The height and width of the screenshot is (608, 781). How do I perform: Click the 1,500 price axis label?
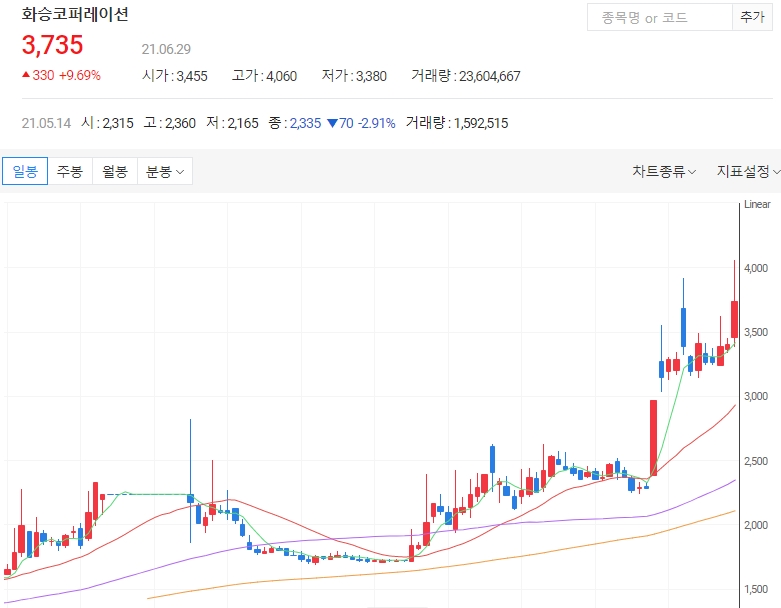pos(756,589)
